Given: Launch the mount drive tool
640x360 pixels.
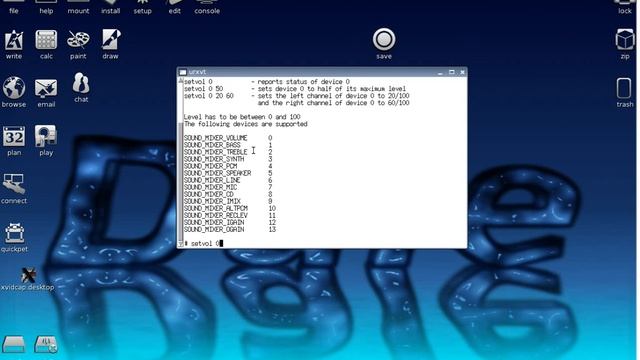Looking at the screenshot, I should coord(78,6).
